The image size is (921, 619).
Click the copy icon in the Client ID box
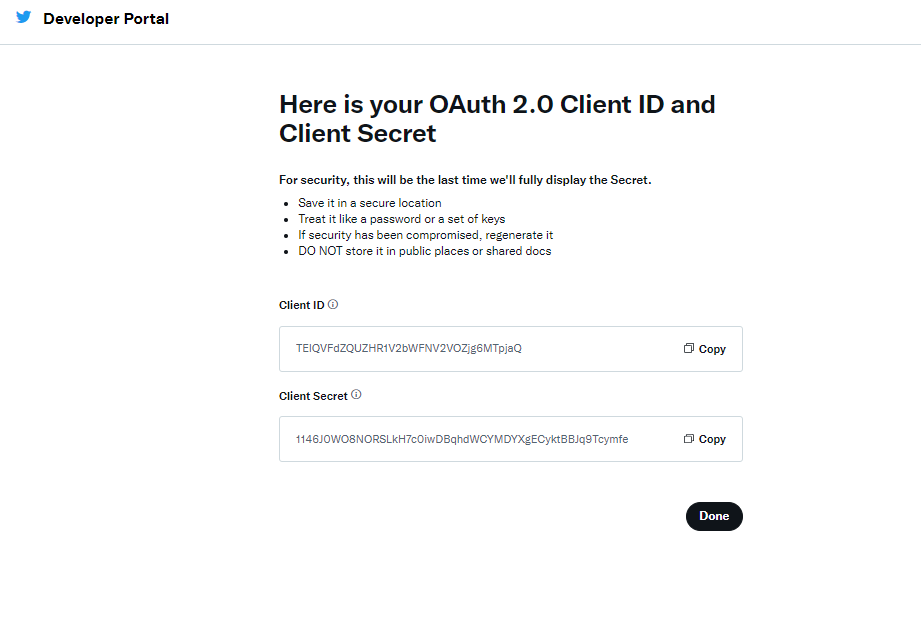click(689, 349)
